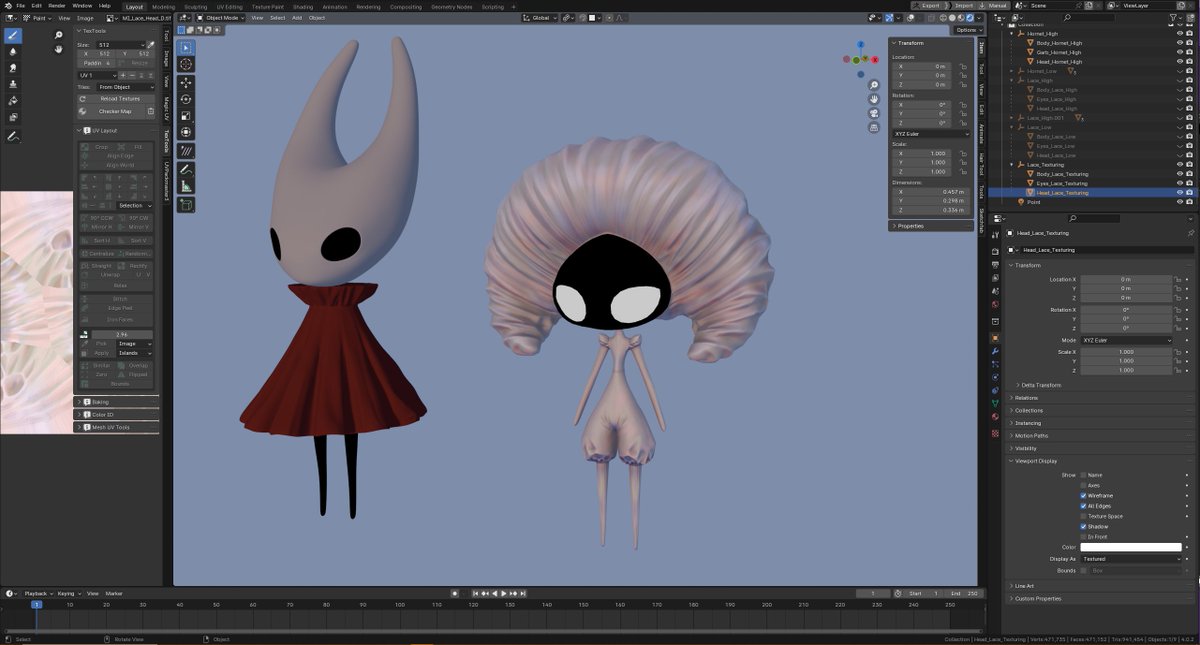This screenshot has width=1200, height=645.
Task: Switch to the UV Editing workspace tab
Action: [229, 6]
